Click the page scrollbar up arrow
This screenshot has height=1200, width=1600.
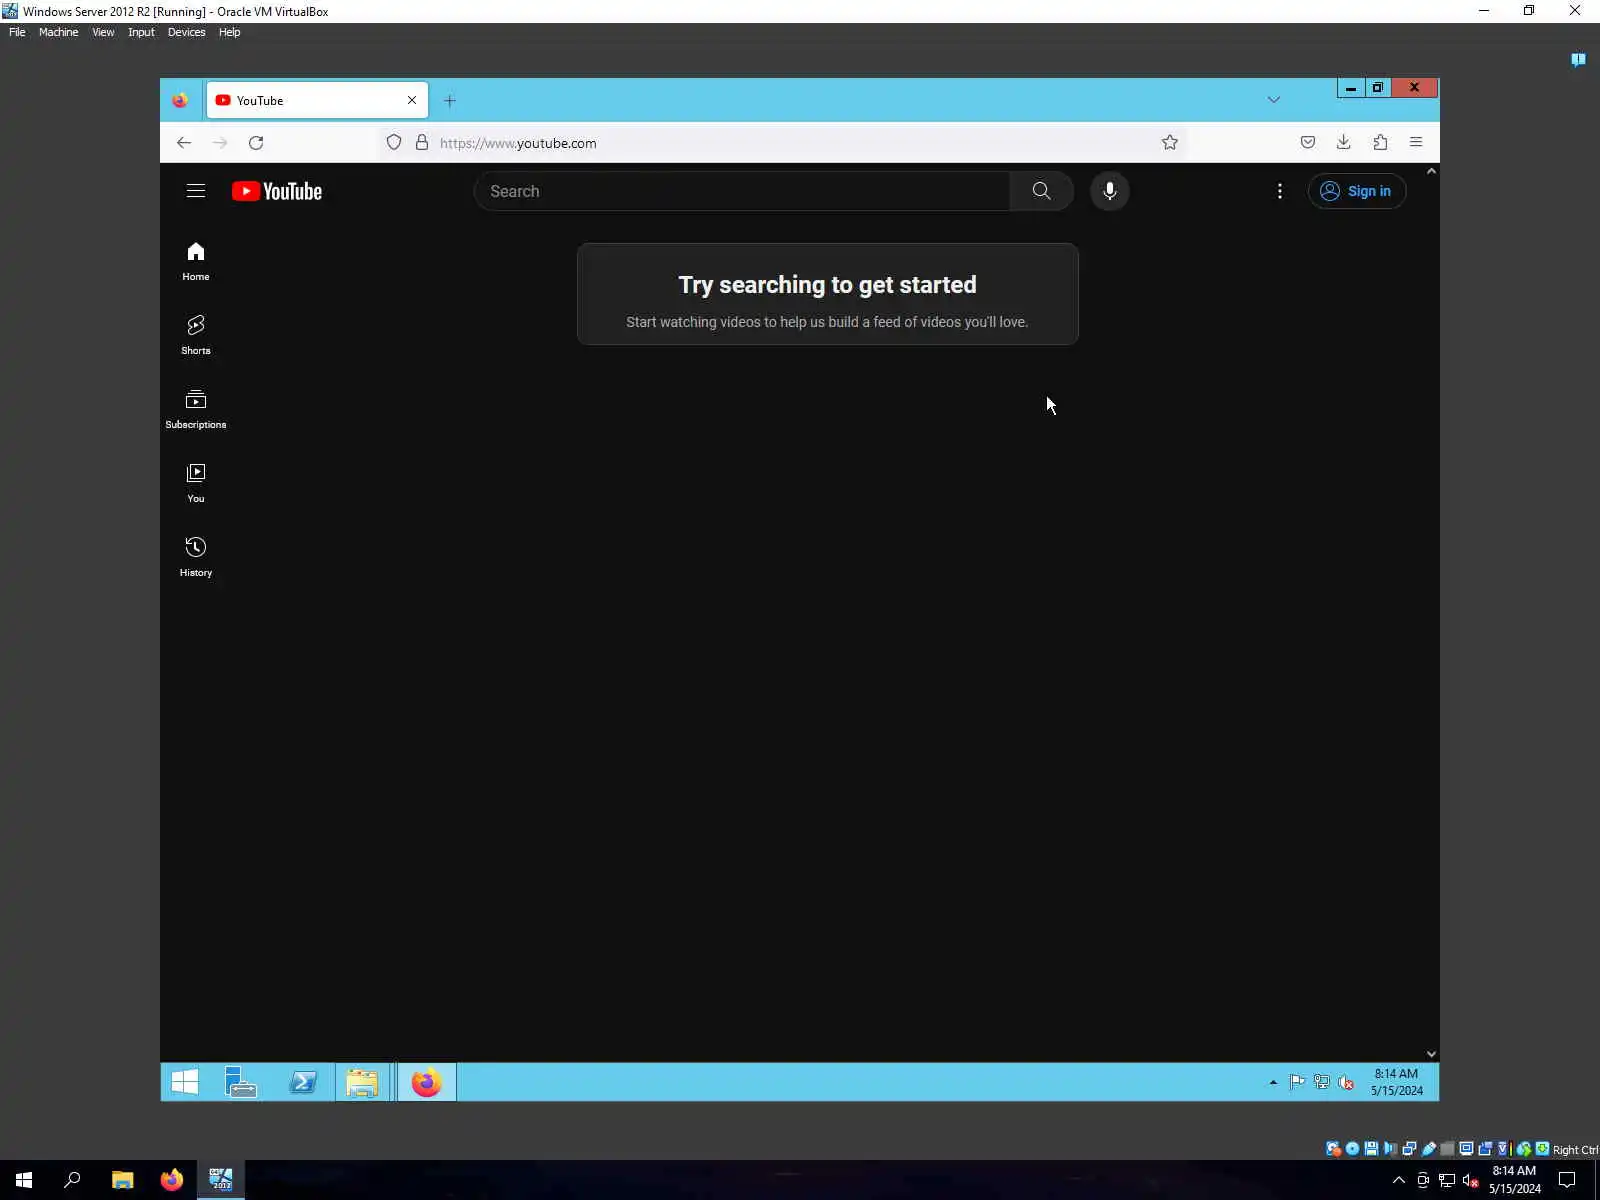click(1432, 171)
